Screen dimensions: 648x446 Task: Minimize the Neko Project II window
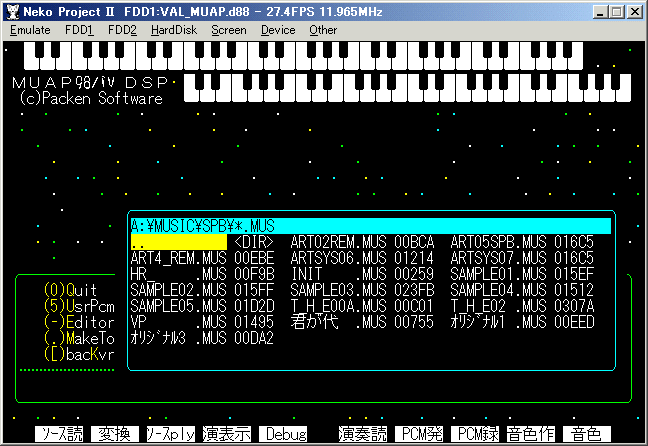pos(600,12)
